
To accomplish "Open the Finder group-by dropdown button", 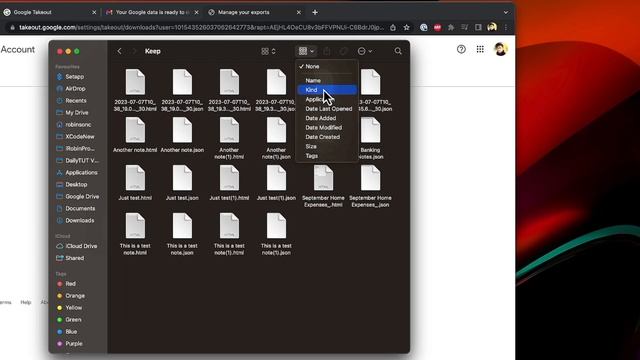I will 306,51.
